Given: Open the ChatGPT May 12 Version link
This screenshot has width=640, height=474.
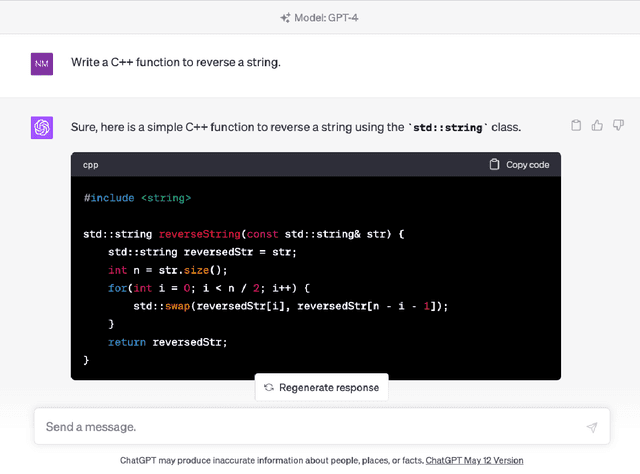Looking at the screenshot, I should (474, 461).
